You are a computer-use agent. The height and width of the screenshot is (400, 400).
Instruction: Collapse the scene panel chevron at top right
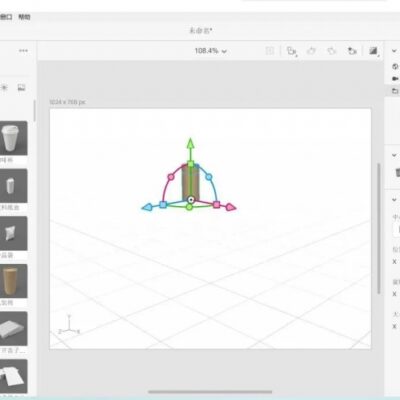[x=394, y=51]
